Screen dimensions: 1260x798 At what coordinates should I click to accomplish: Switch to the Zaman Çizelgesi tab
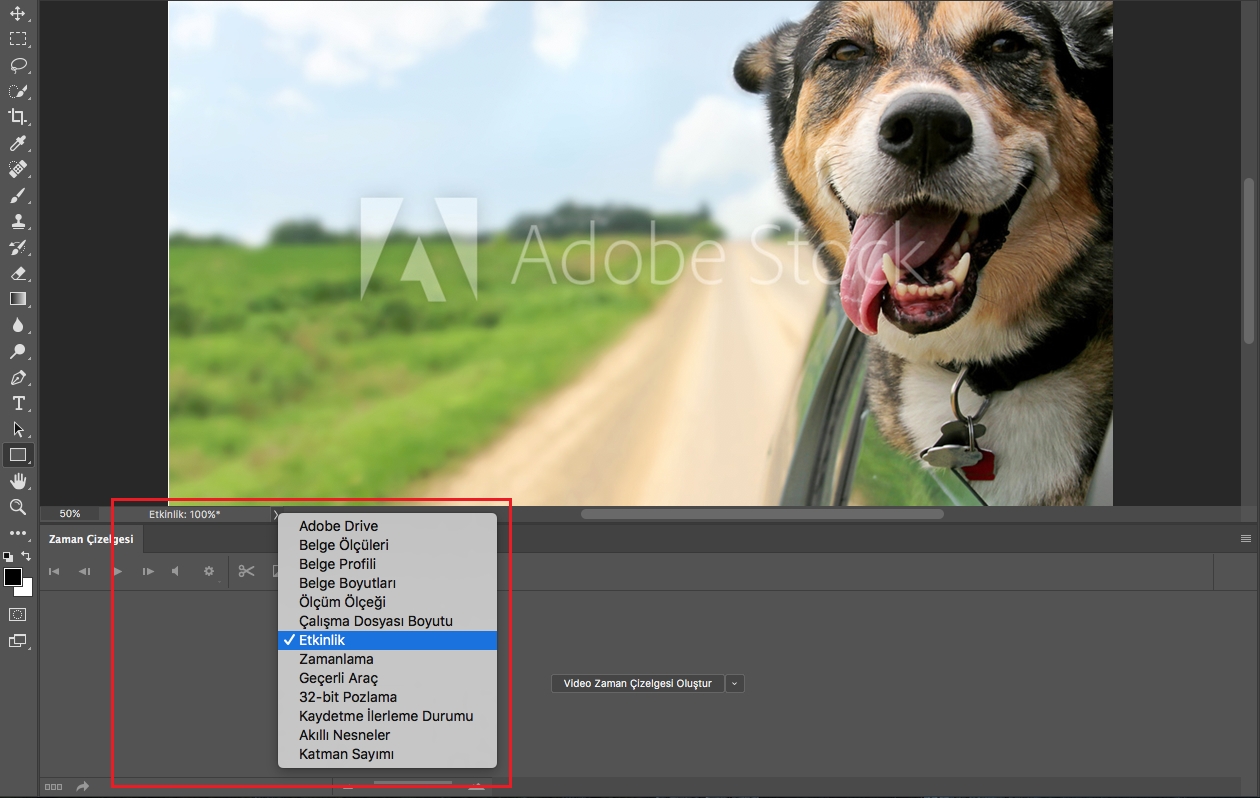click(91, 538)
